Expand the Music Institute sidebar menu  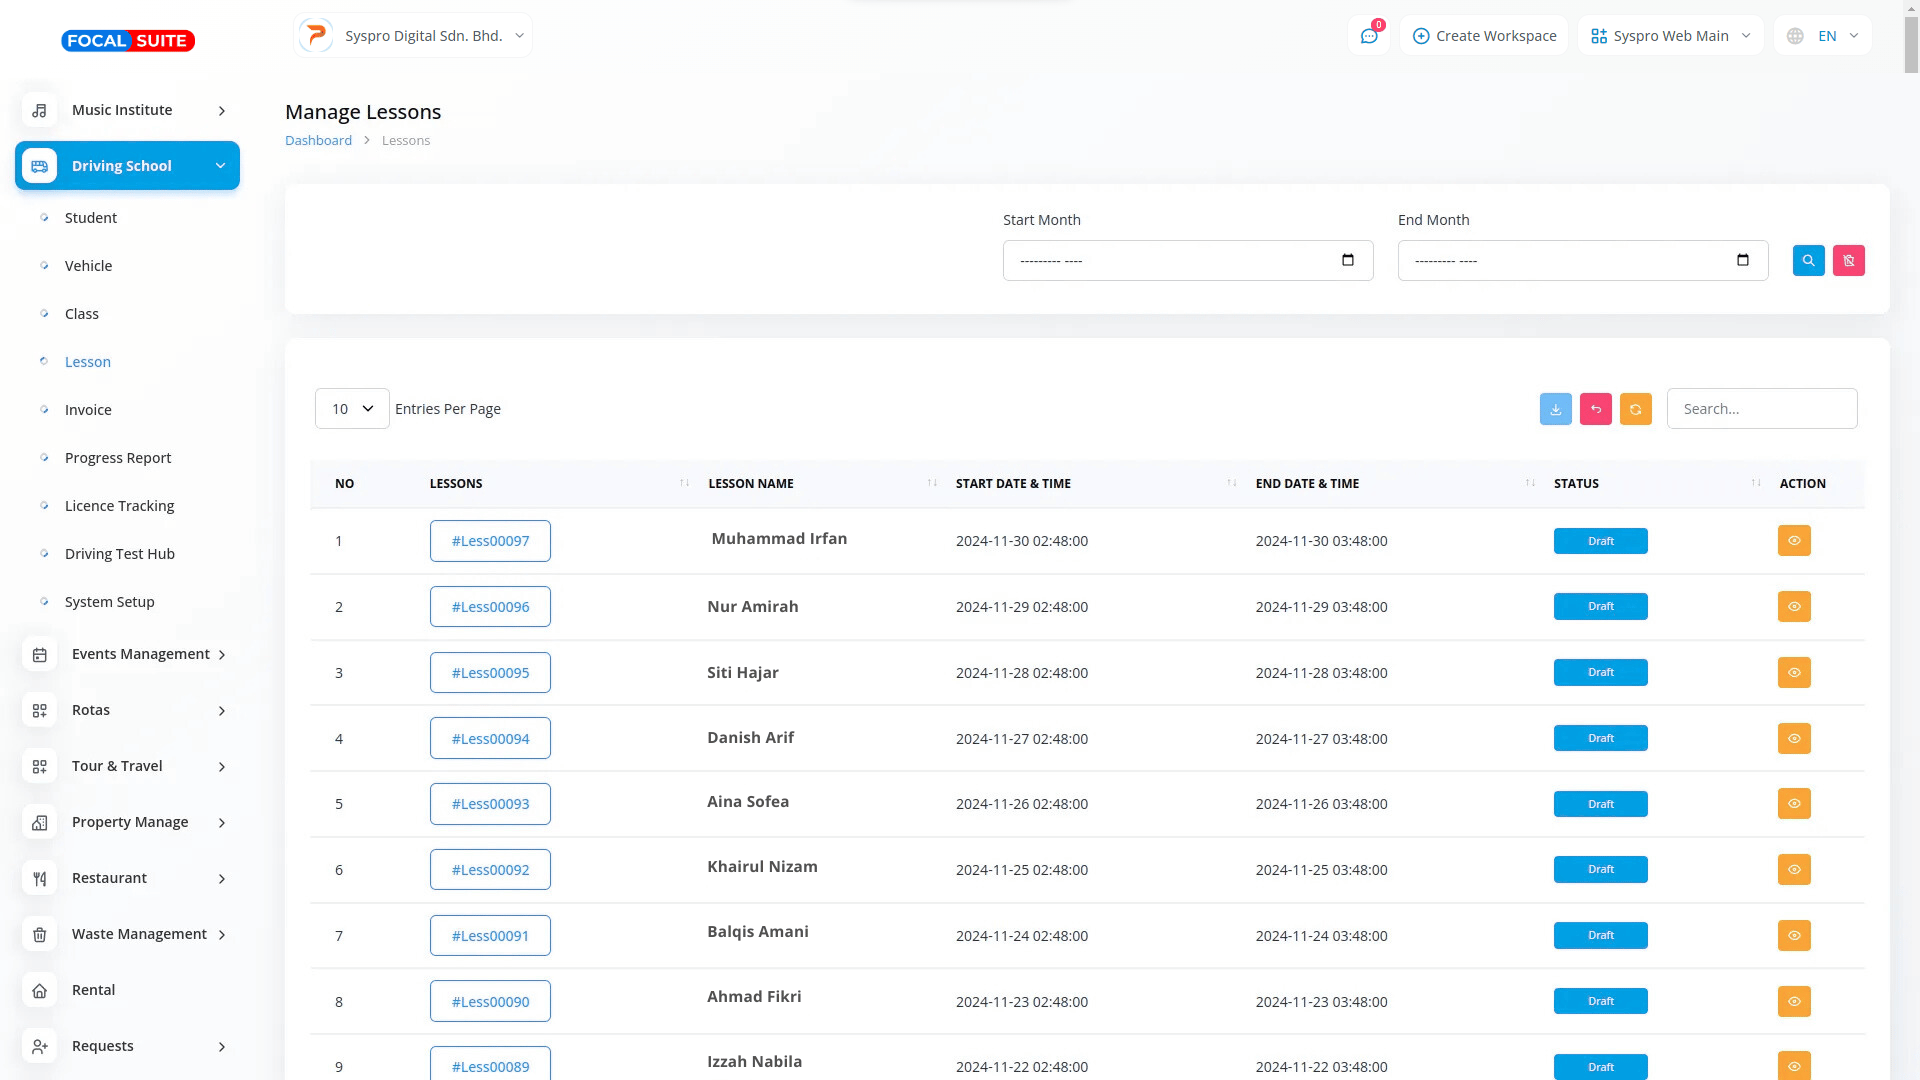point(127,110)
